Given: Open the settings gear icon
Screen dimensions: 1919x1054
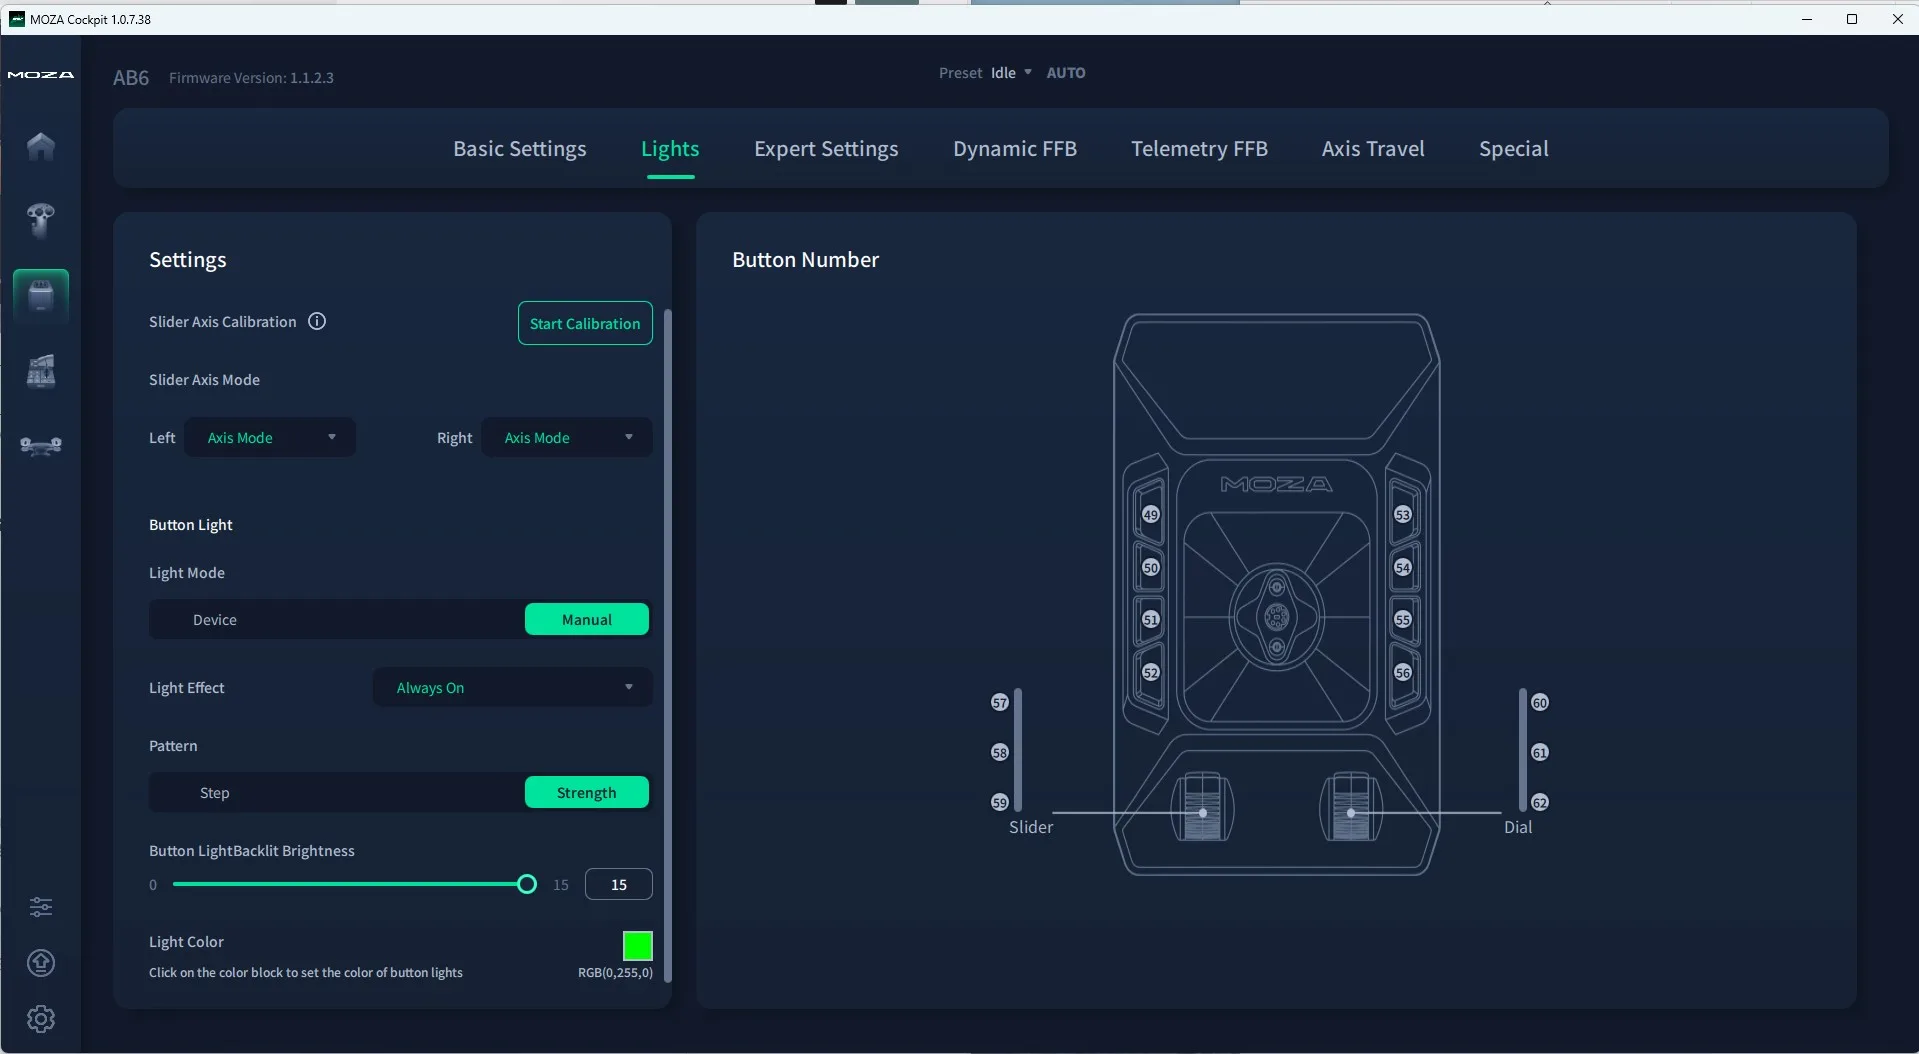Looking at the screenshot, I should 41,1019.
